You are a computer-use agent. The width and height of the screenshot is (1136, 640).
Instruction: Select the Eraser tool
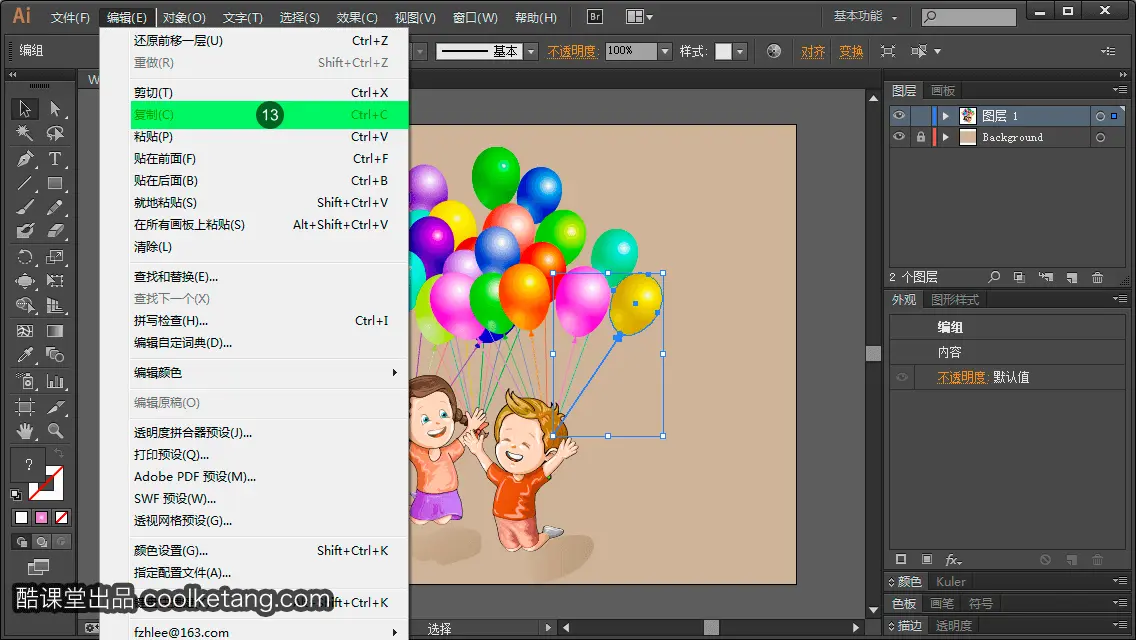pyautogui.click(x=55, y=231)
